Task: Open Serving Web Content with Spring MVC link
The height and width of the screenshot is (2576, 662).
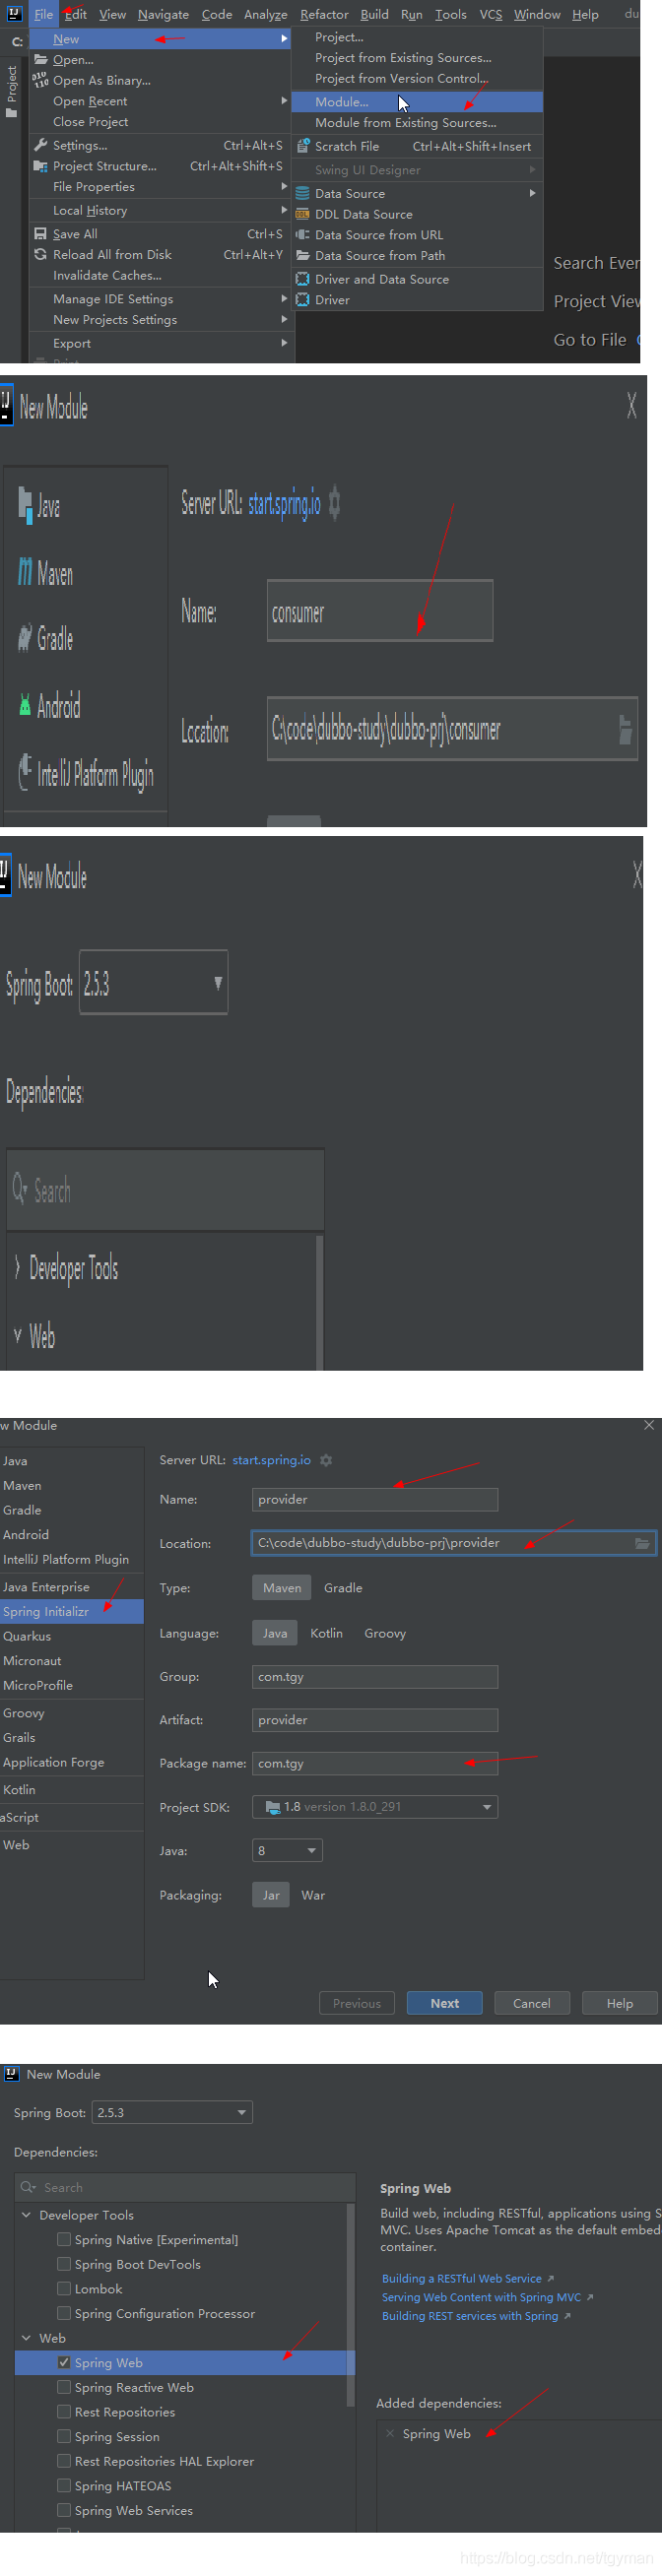Action: click(481, 2297)
